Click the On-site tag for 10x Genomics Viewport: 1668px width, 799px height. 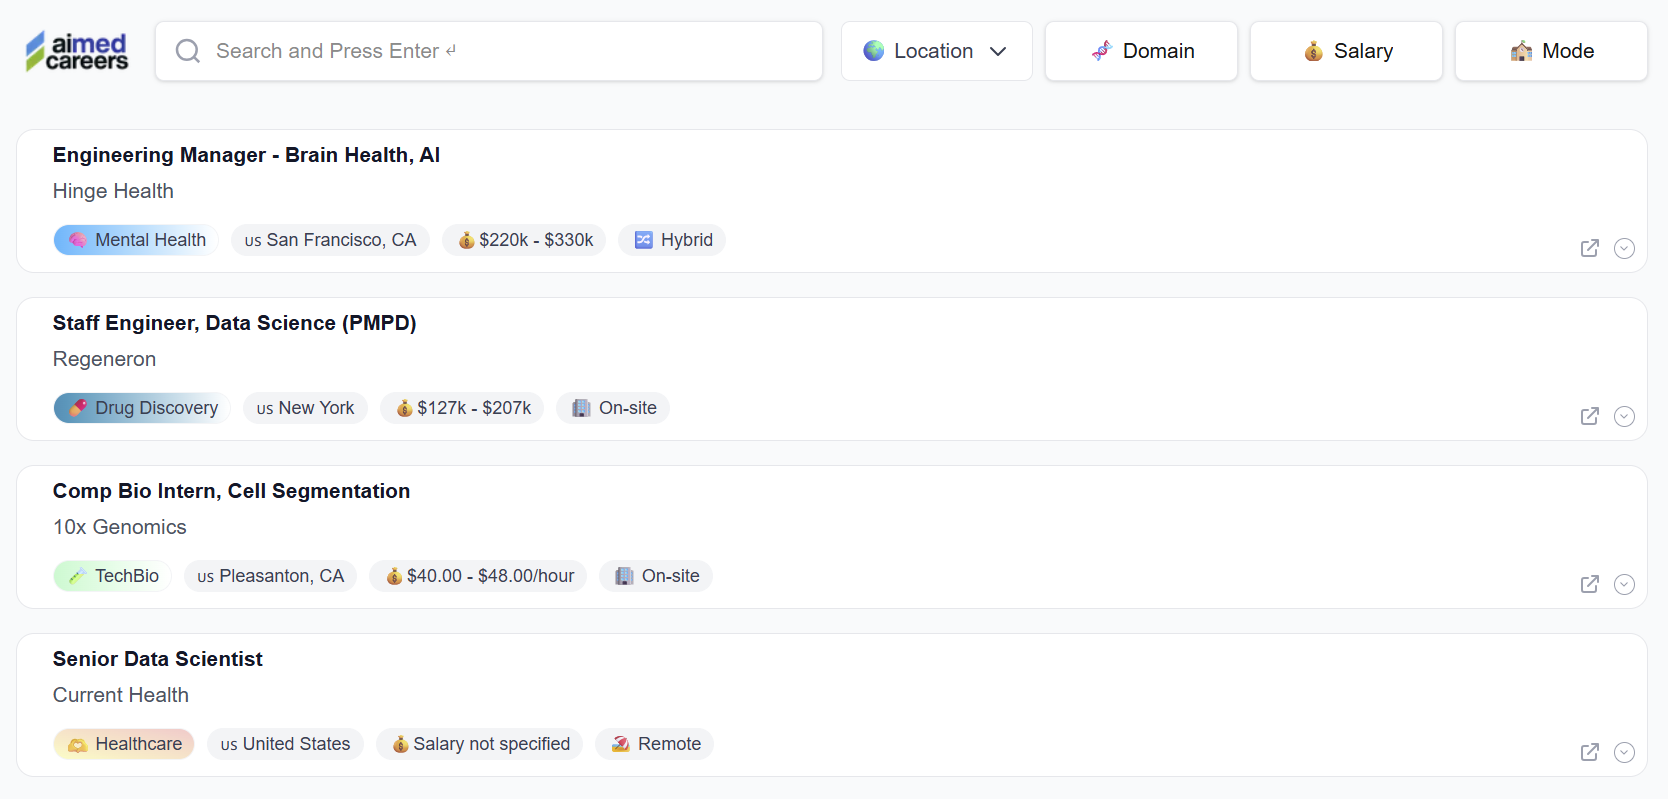[x=656, y=576]
